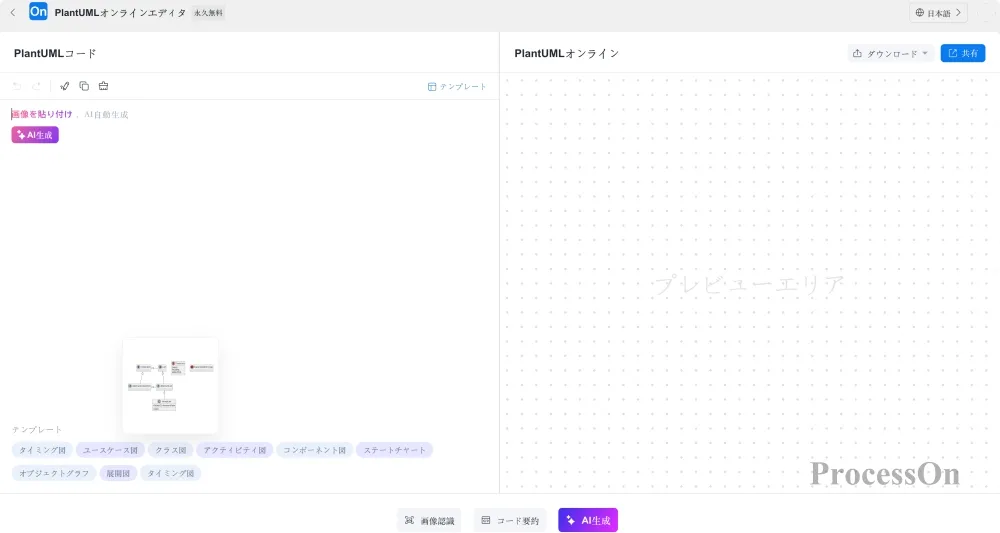Screen dimensions: 1000x533
Task: Click the 画像を貼り付け placeholder text
Action: 42,115
